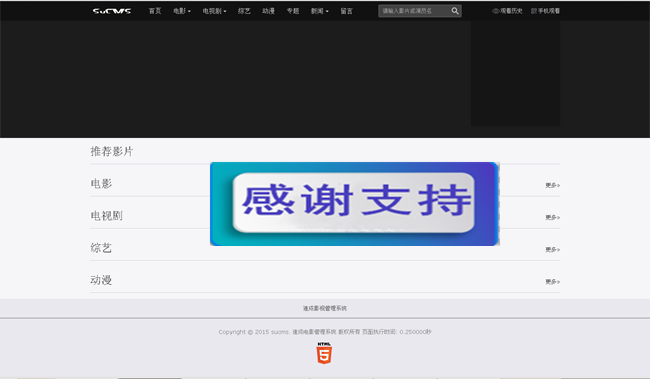Expand the 电视剧 dropdown menu
Screen dimensions: 650x379
[214, 11]
